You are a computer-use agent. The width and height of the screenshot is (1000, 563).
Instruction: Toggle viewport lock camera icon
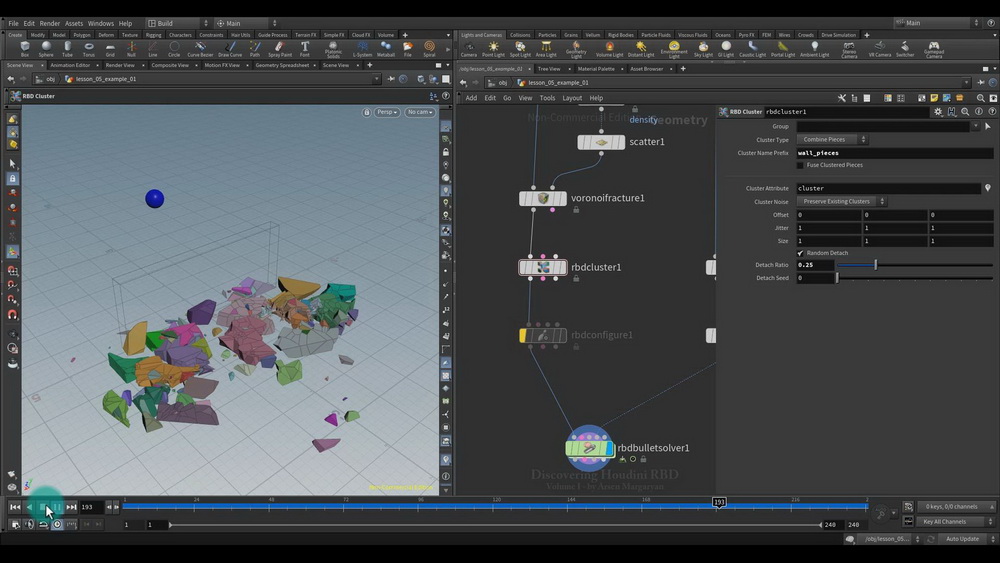[x=366, y=112]
